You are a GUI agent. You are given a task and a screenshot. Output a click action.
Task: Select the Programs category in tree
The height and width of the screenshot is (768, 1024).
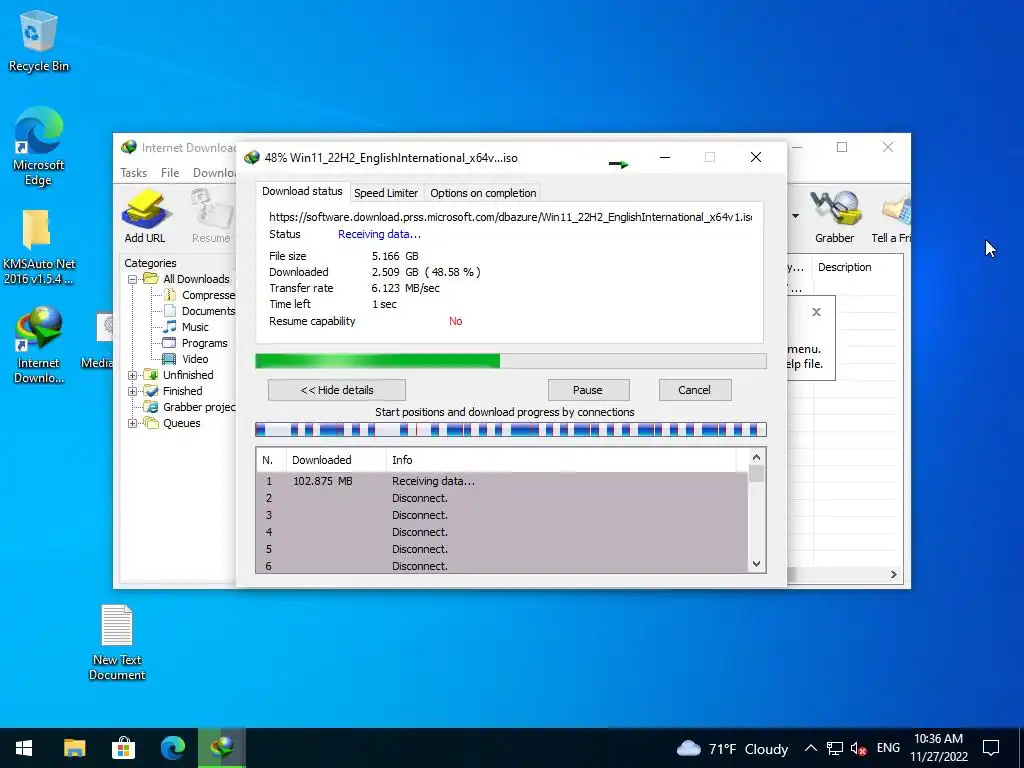(x=204, y=343)
